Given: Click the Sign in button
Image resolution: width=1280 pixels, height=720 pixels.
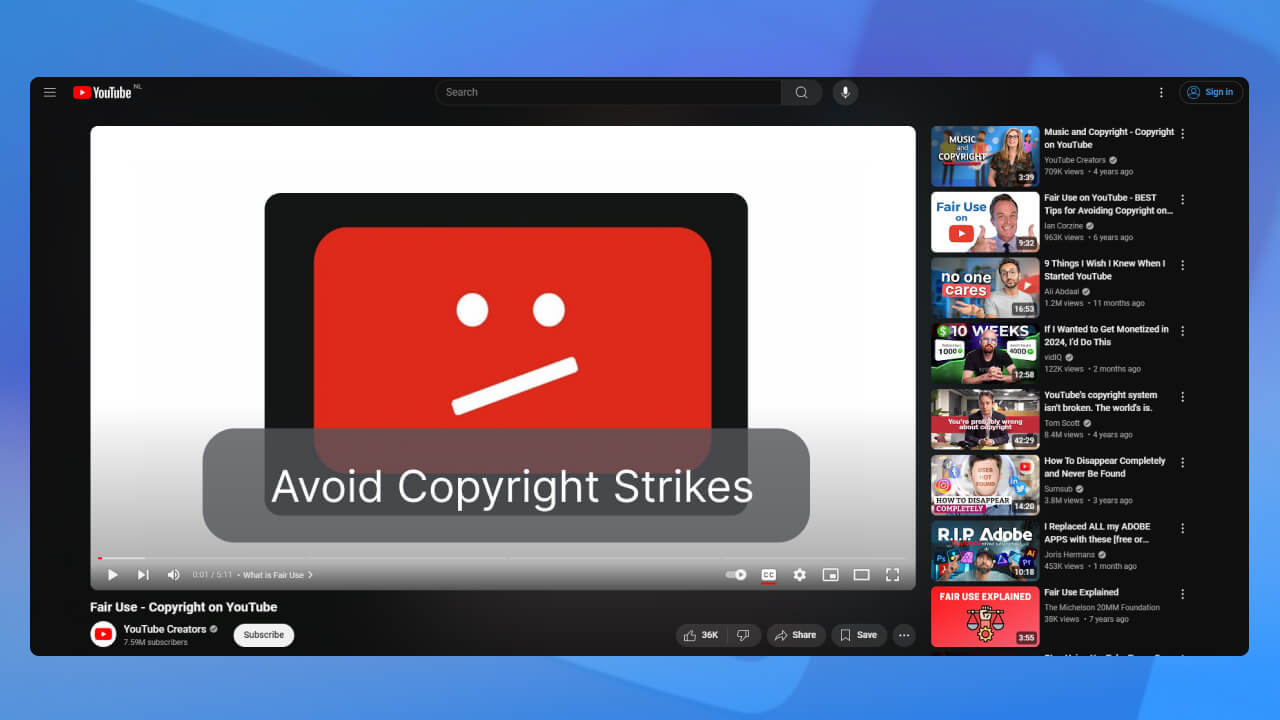Looking at the screenshot, I should (x=1210, y=92).
